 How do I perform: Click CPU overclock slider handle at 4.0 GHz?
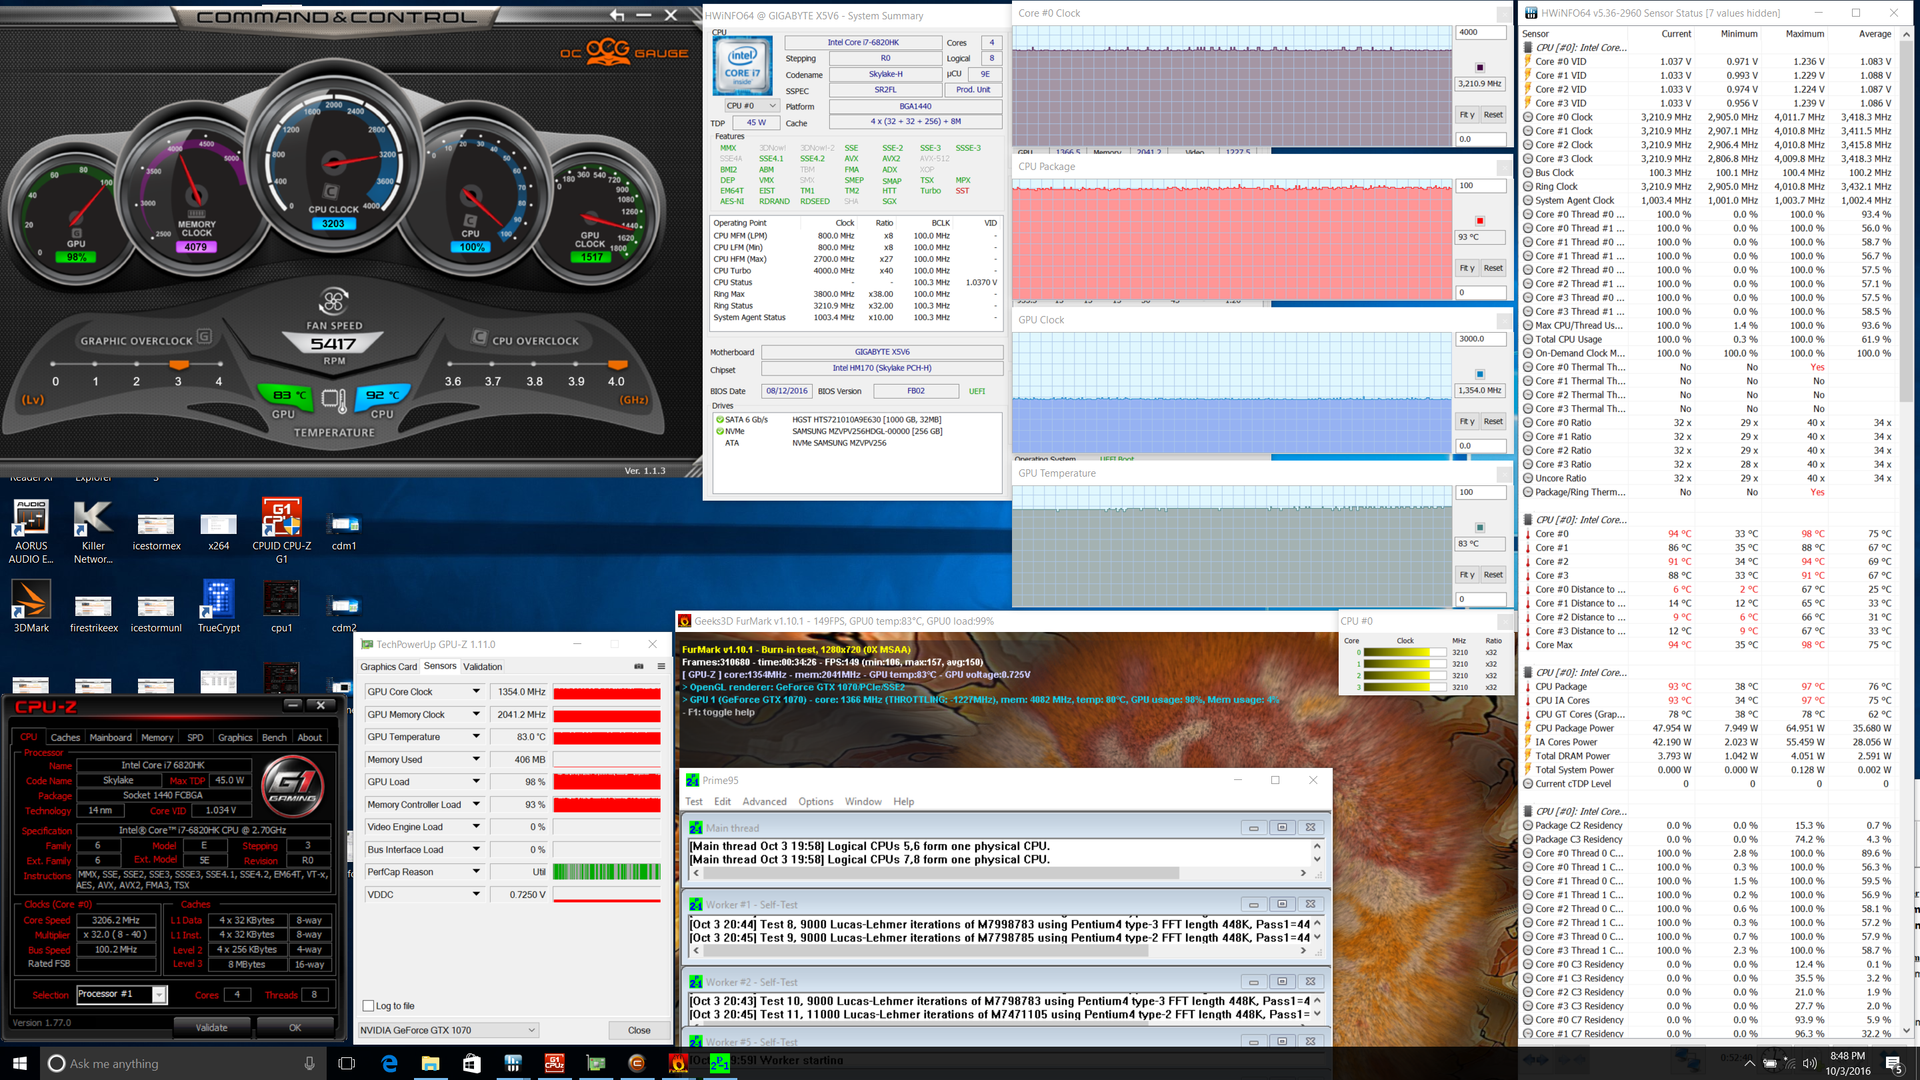(617, 365)
